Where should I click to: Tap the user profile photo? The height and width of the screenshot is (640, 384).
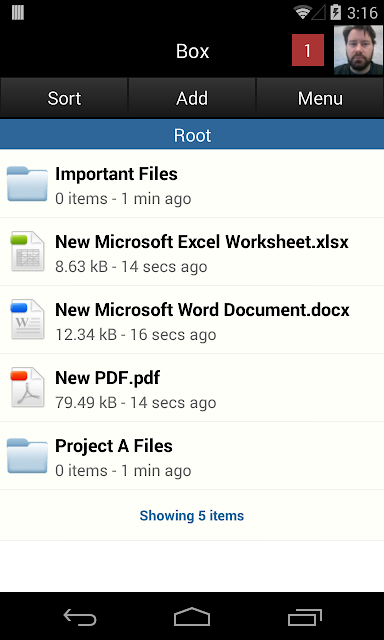coord(358,50)
